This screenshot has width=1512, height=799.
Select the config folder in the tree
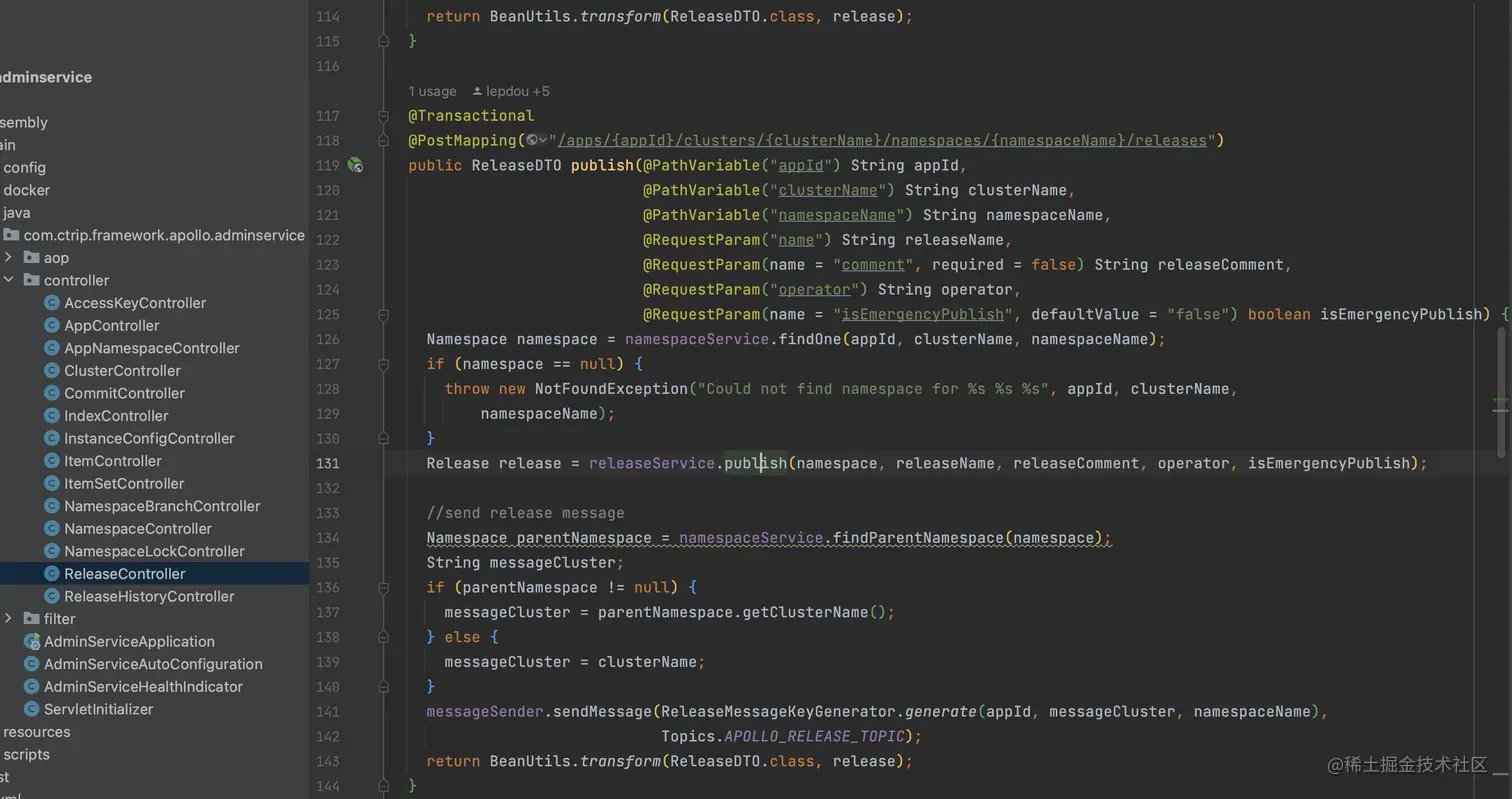(24, 167)
